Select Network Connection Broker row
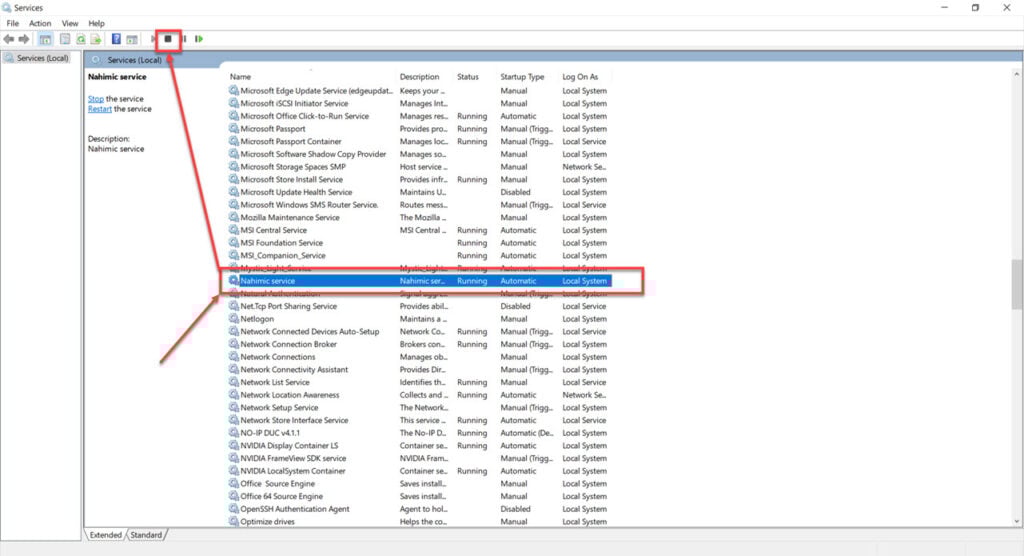Screen dimensions: 1024x556 pyautogui.click(x=419, y=344)
